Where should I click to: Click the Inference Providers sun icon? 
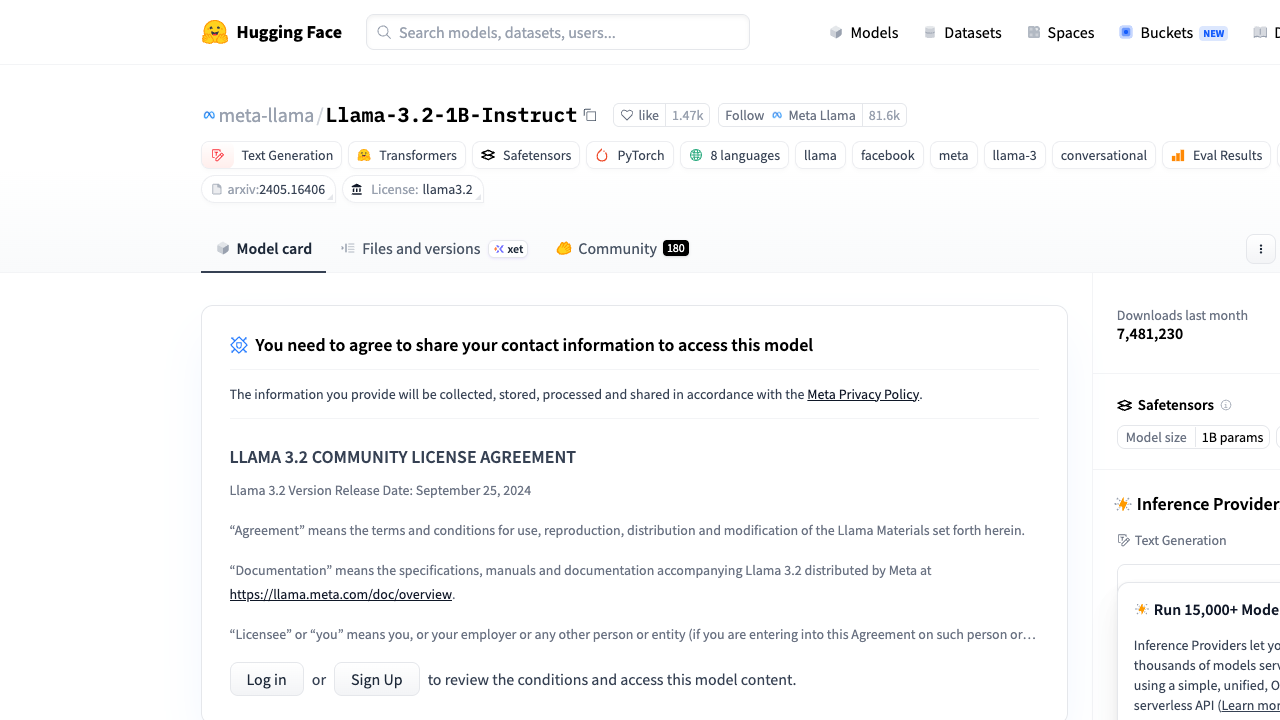tap(1123, 504)
